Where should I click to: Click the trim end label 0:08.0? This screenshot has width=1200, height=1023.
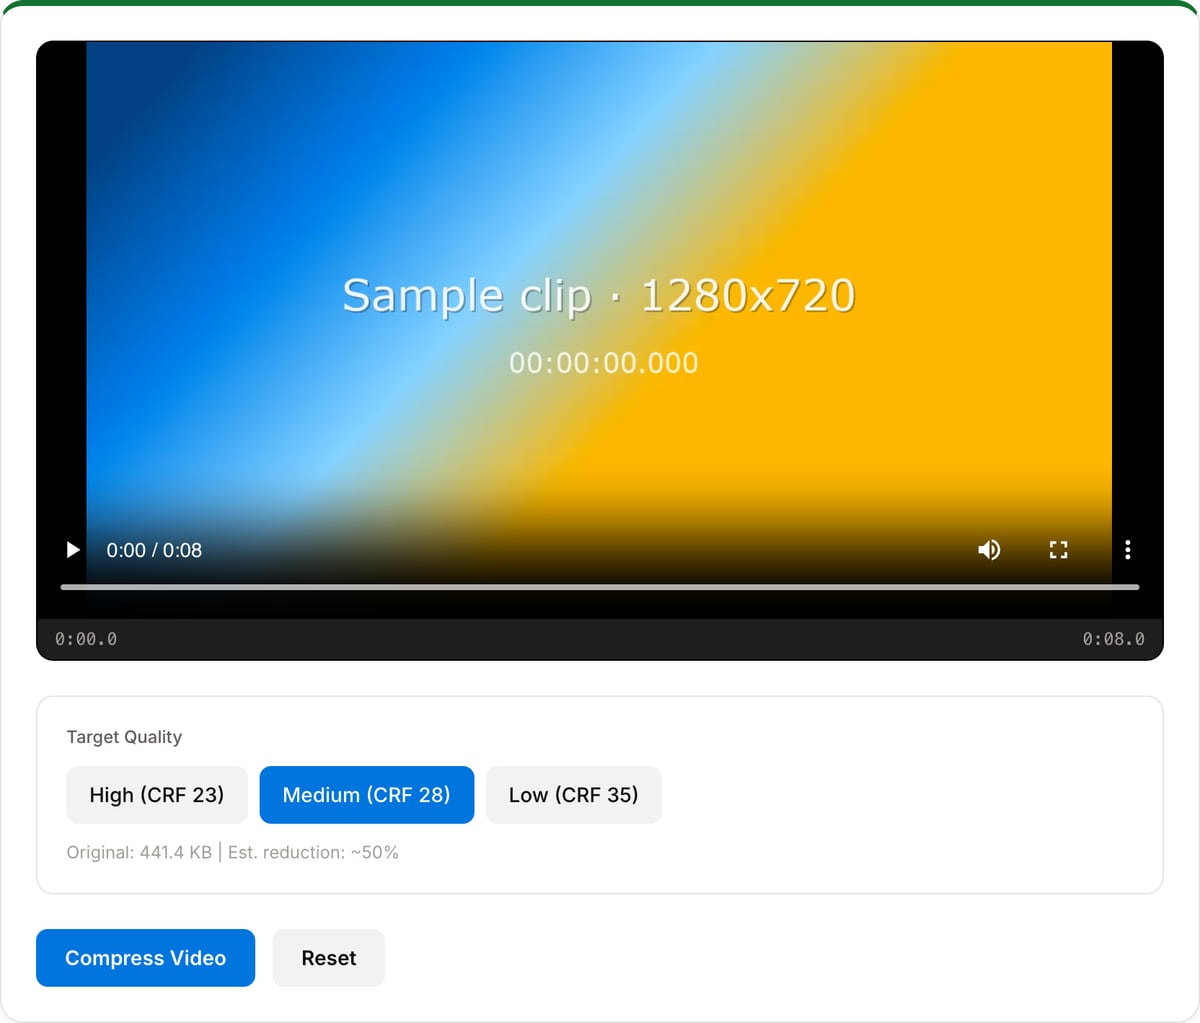tap(1113, 639)
